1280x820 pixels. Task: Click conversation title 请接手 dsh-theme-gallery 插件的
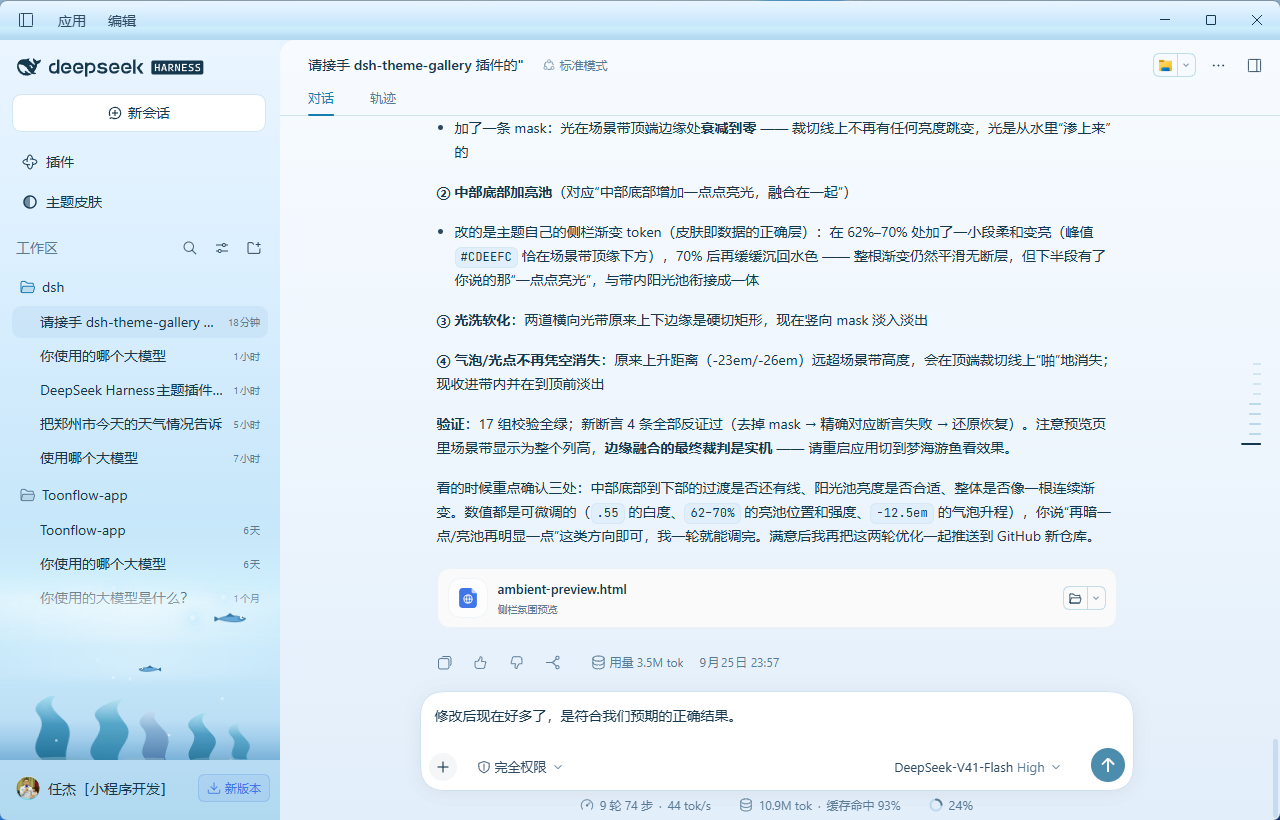click(x=416, y=65)
